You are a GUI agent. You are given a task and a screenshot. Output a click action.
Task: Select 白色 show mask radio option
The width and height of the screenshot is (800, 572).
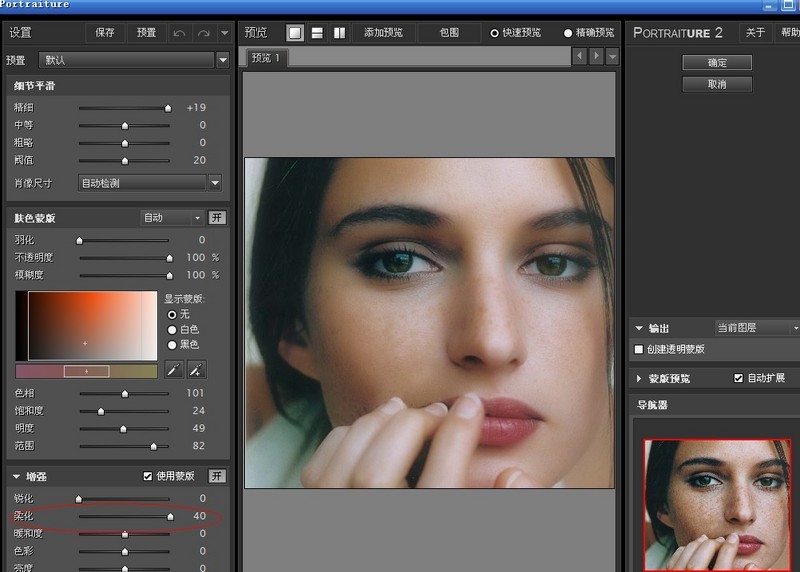[172, 330]
